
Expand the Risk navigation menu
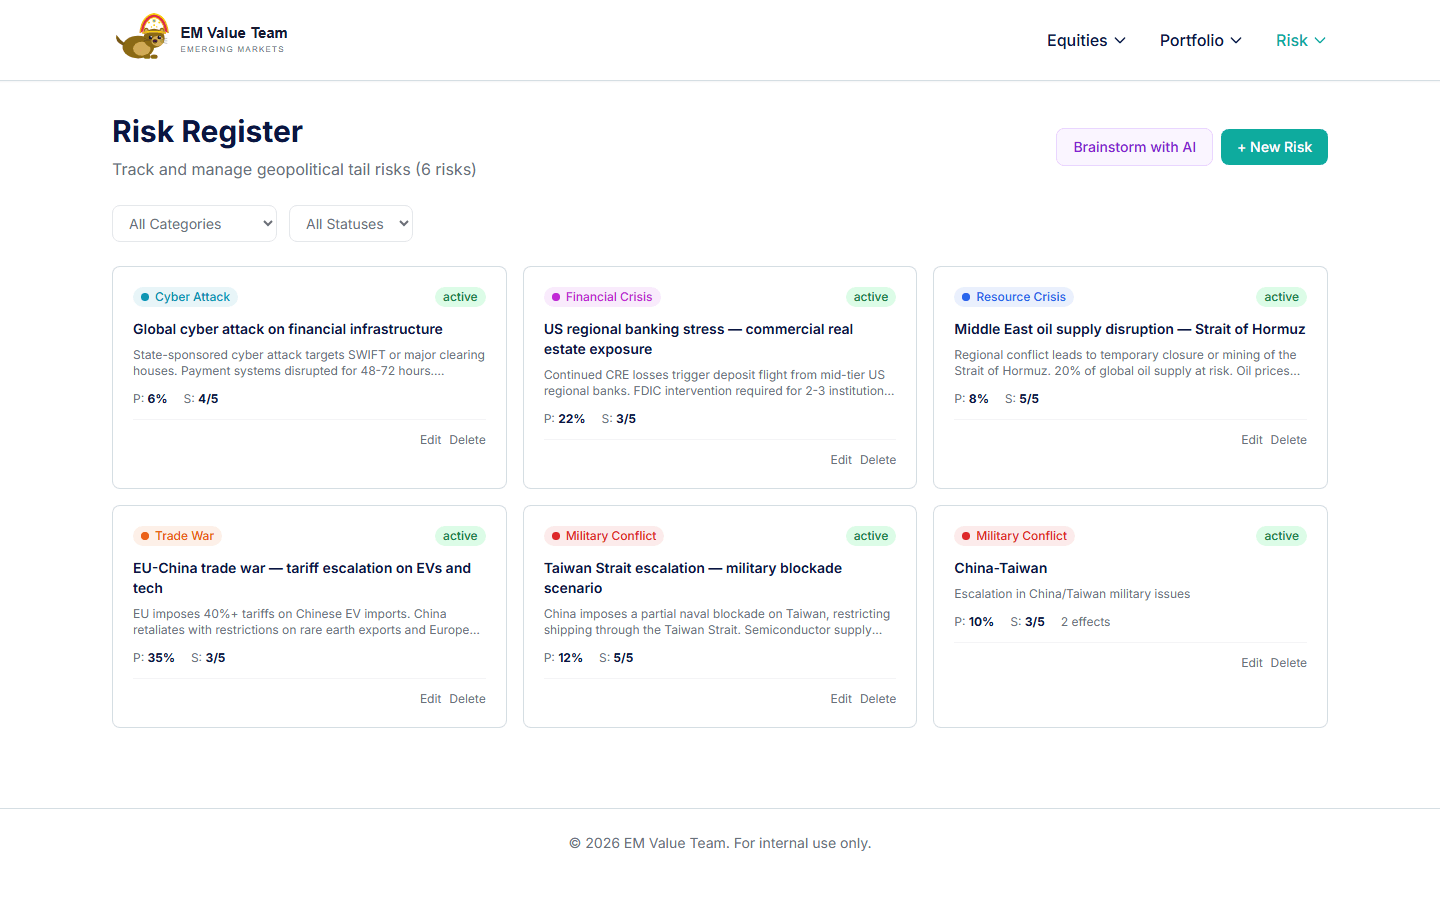coord(1300,40)
